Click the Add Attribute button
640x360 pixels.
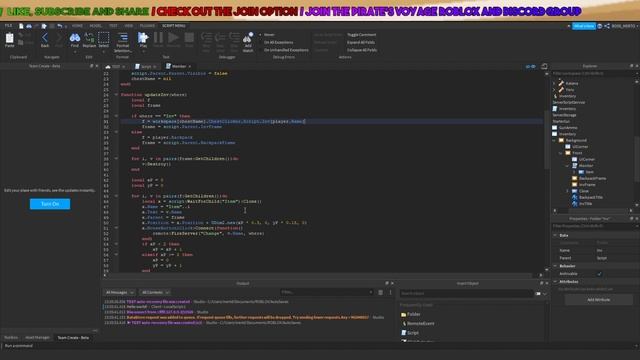tap(599, 300)
